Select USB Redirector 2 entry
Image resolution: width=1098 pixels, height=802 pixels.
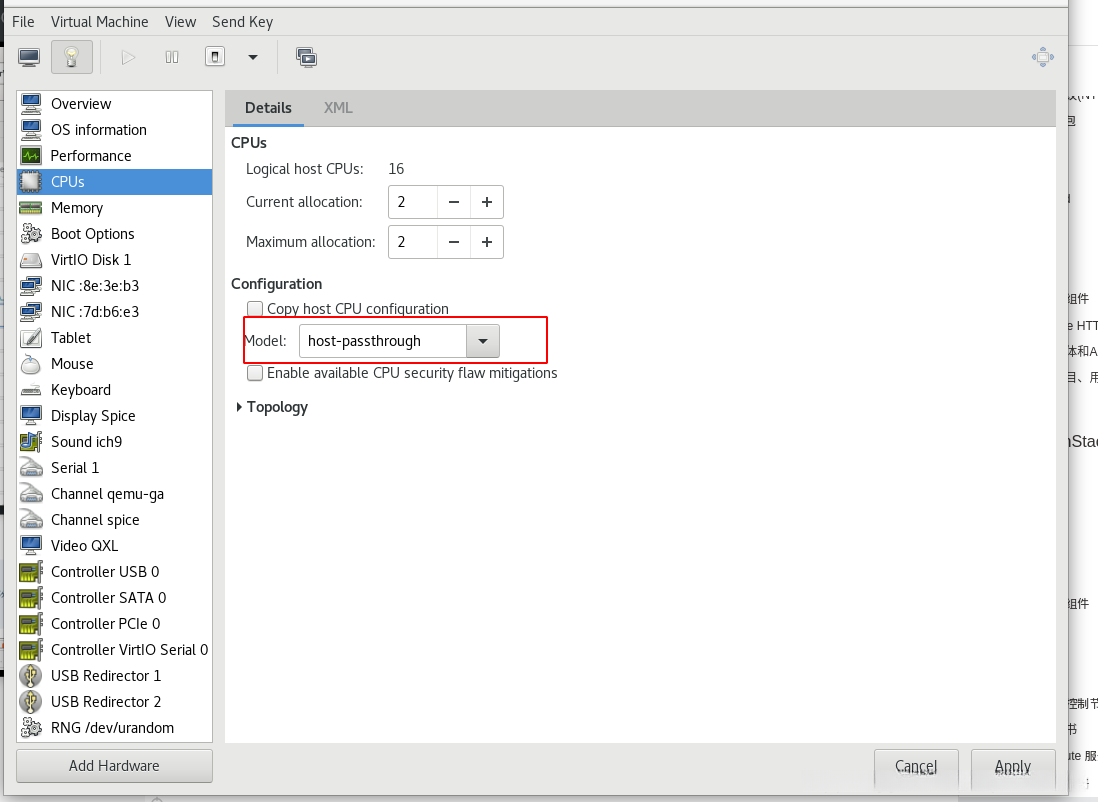[114, 701]
